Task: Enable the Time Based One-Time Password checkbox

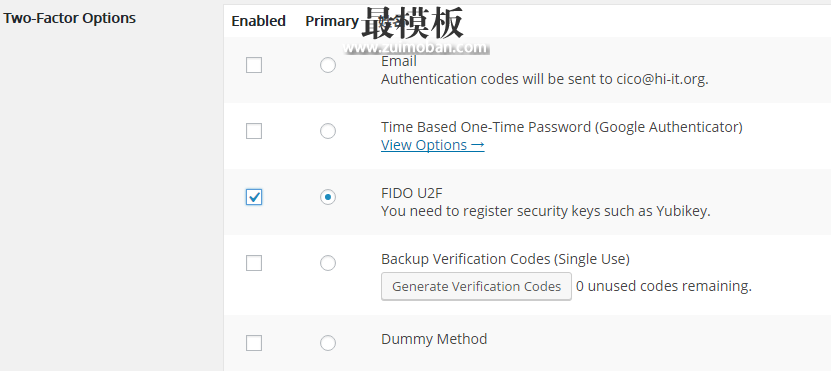Action: [254, 131]
